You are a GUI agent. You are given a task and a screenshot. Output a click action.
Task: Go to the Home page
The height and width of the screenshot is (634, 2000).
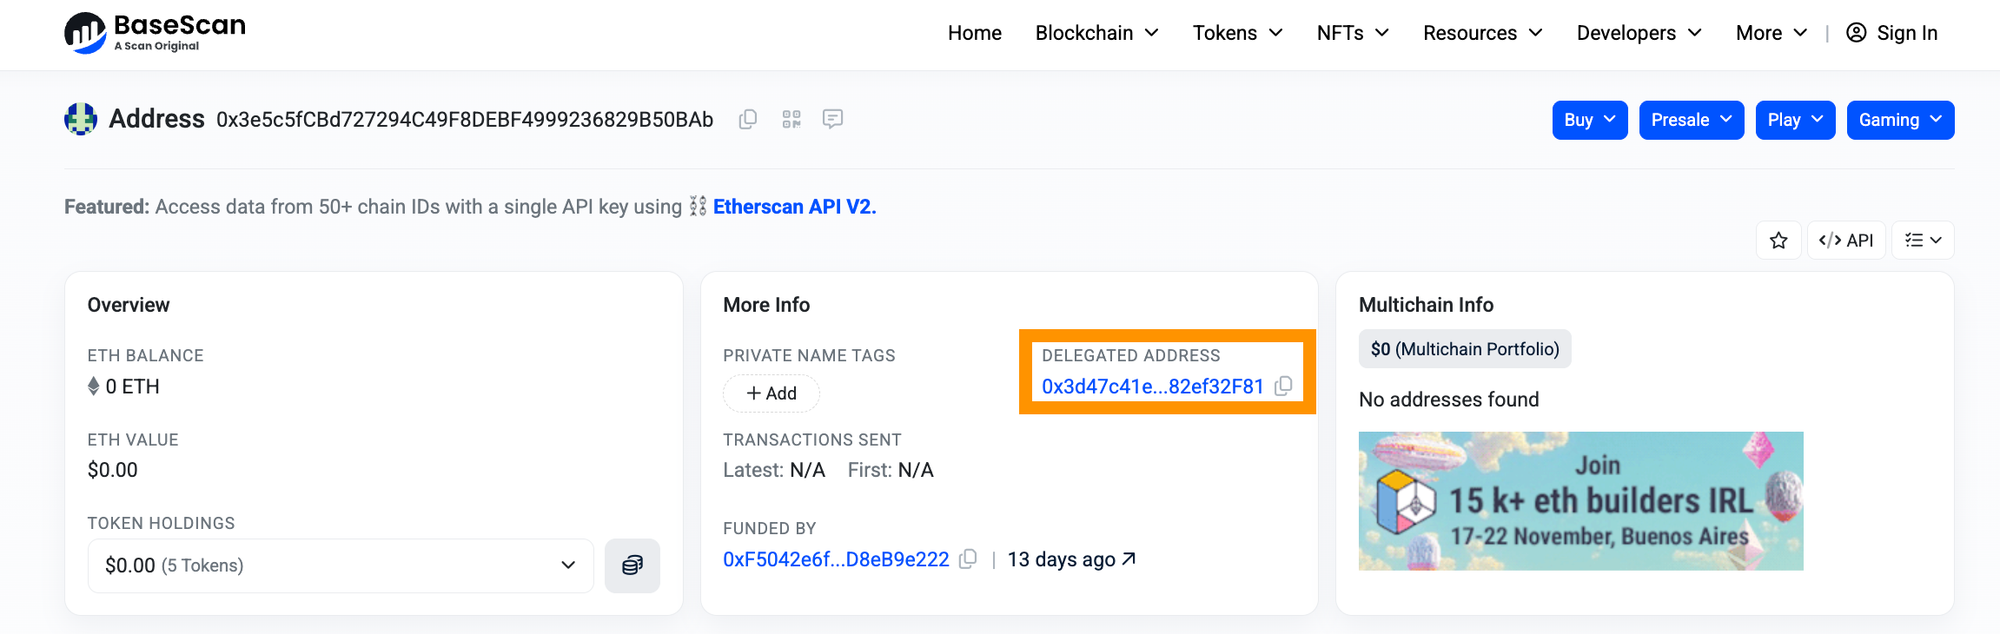(x=974, y=33)
